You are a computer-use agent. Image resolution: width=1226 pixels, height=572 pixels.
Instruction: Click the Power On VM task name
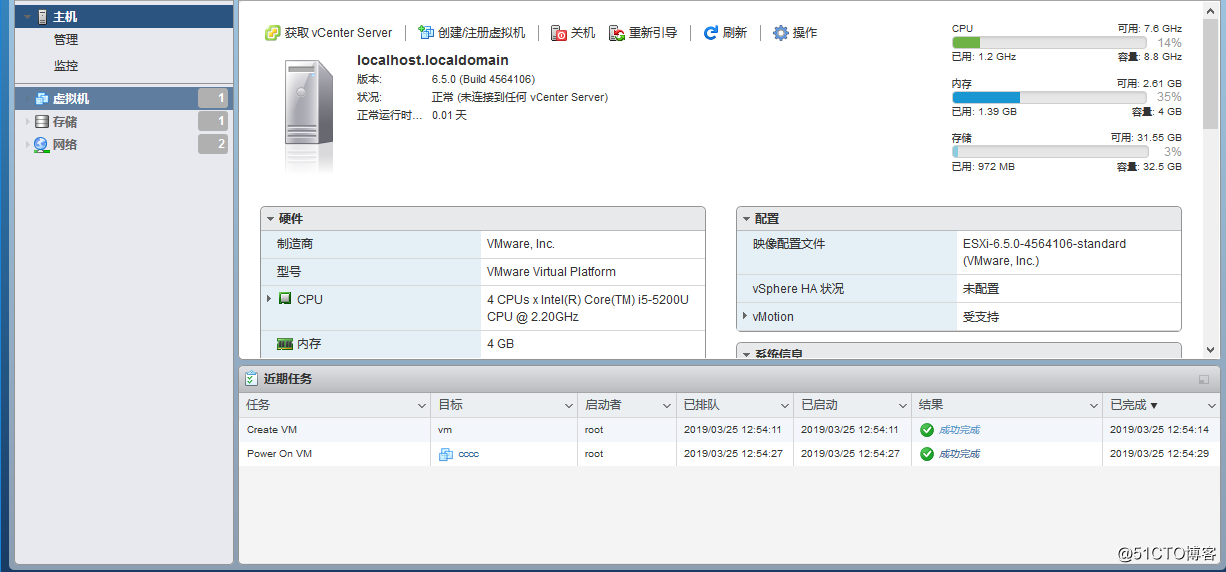pos(279,454)
